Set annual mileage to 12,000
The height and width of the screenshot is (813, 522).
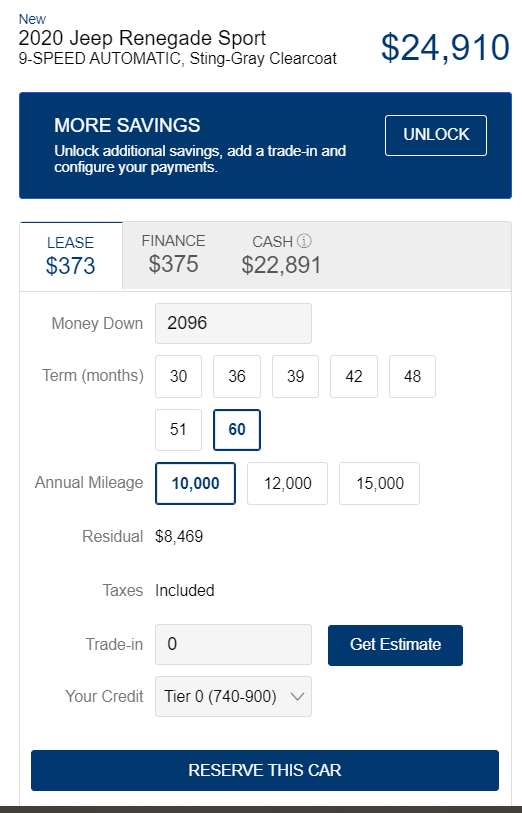(288, 483)
